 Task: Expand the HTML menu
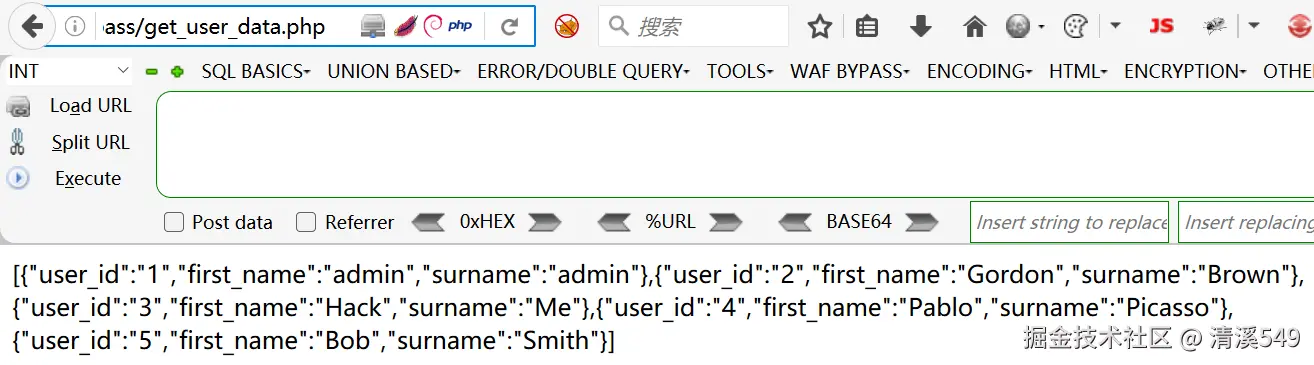tap(1078, 71)
